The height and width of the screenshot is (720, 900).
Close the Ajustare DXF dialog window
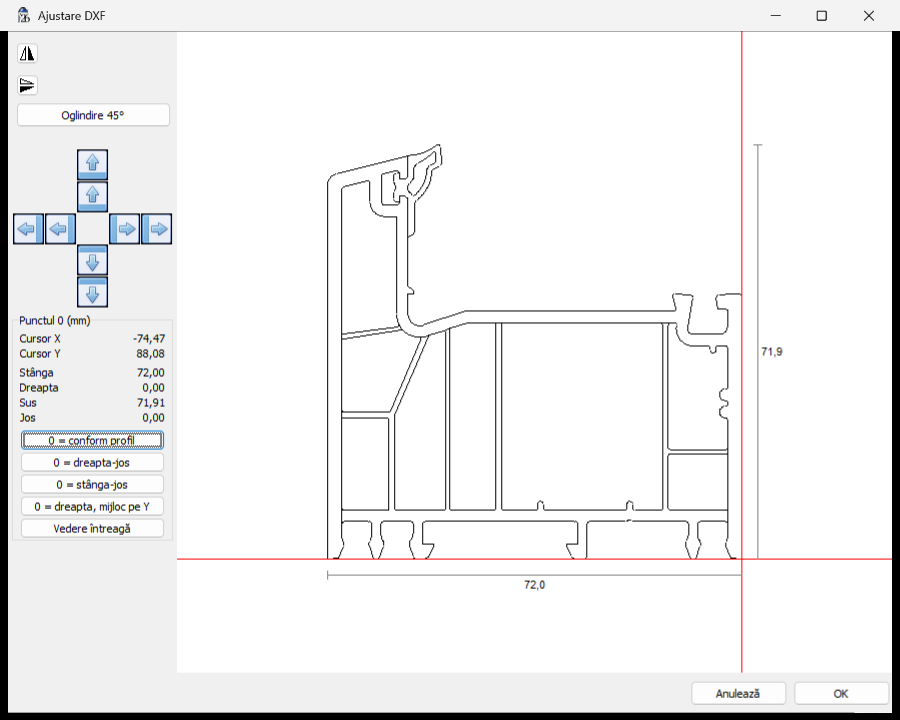coord(869,16)
